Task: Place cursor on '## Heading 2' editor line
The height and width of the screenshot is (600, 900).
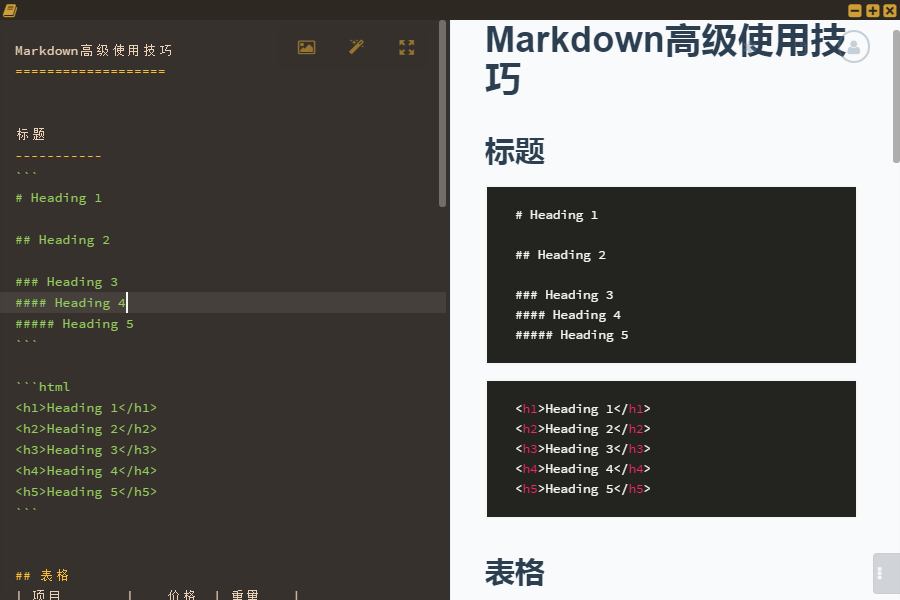Action: pos(63,240)
